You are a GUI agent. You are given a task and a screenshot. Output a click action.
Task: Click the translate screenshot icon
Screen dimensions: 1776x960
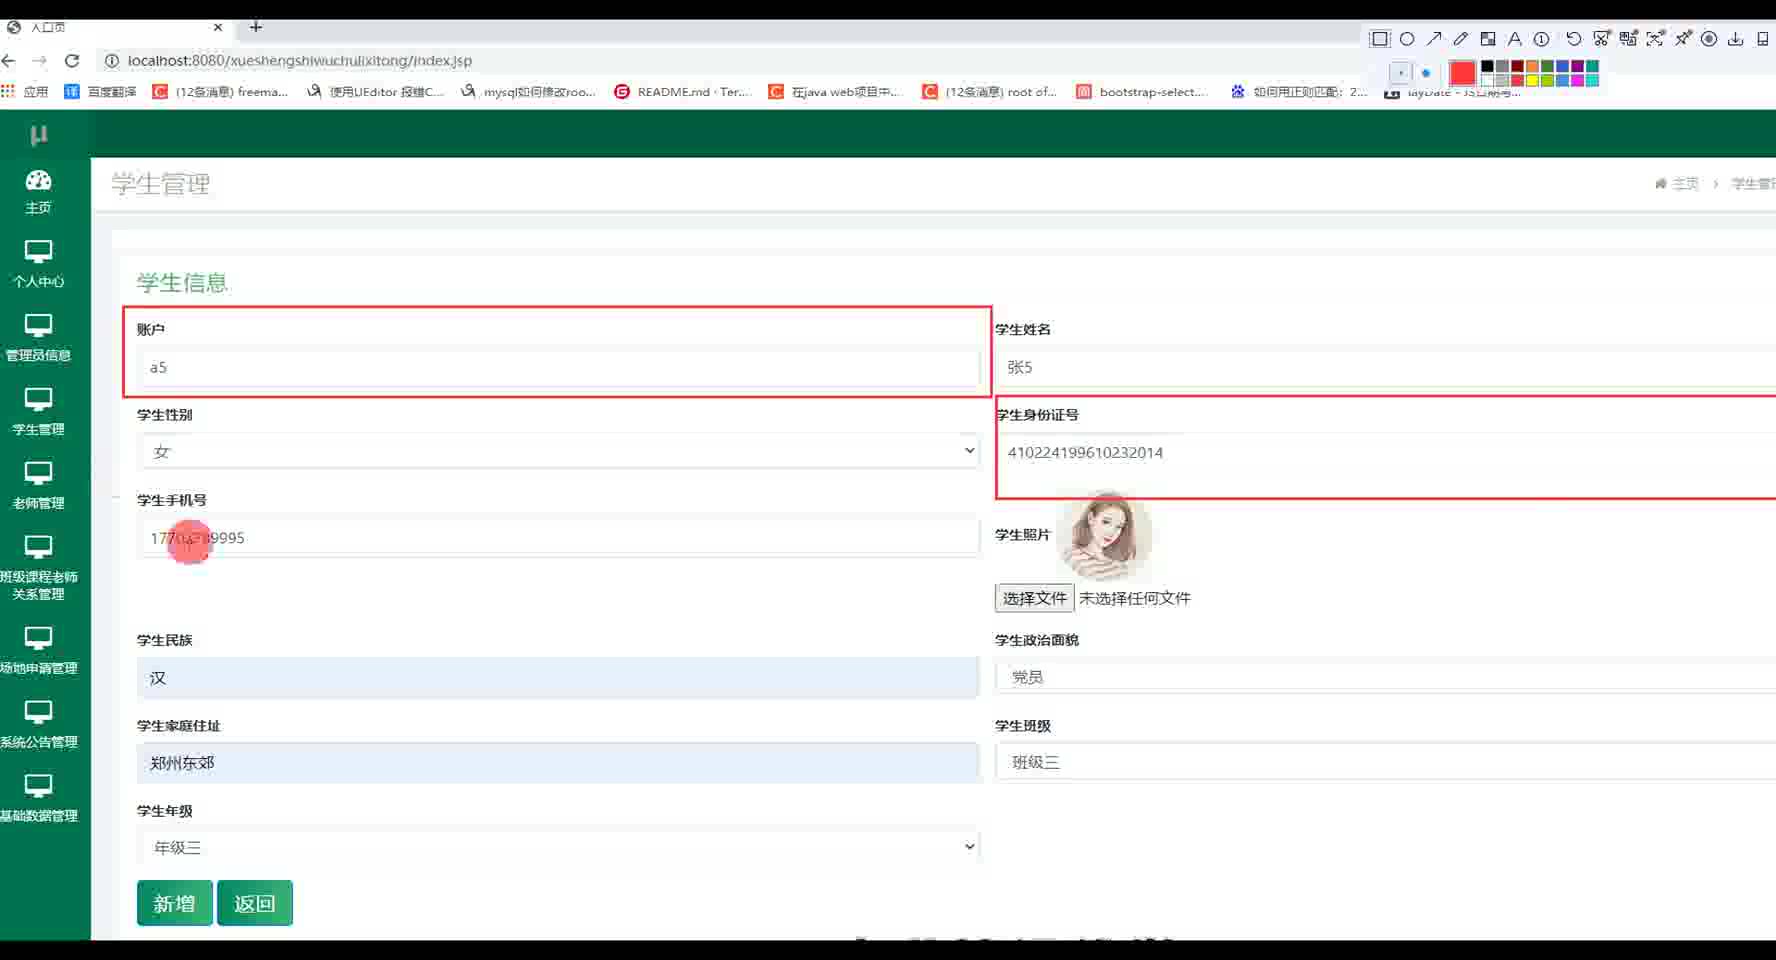coord(1628,39)
